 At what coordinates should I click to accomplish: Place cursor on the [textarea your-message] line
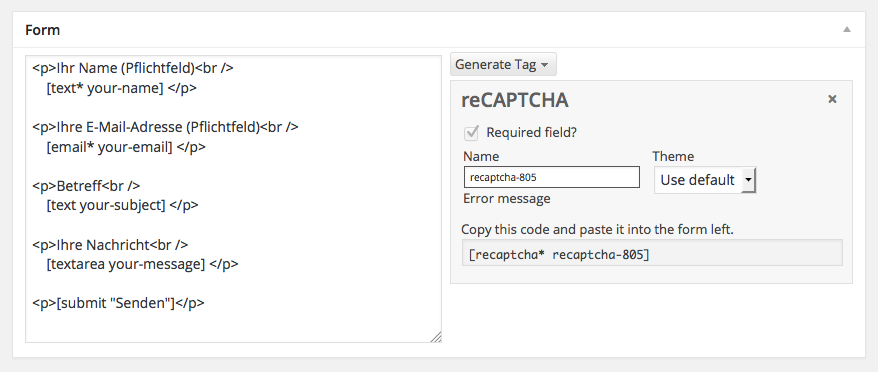(x=142, y=264)
